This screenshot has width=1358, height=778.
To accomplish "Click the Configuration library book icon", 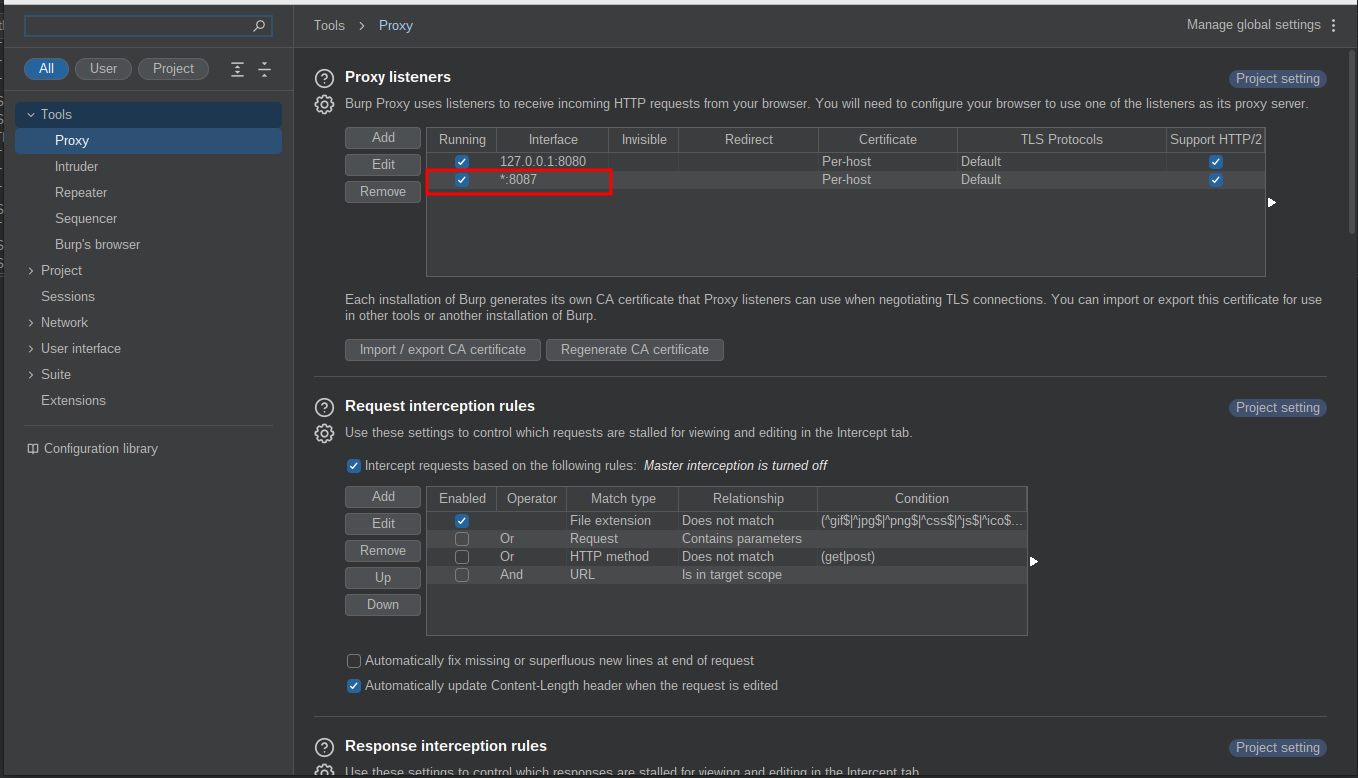I will click(x=33, y=449).
